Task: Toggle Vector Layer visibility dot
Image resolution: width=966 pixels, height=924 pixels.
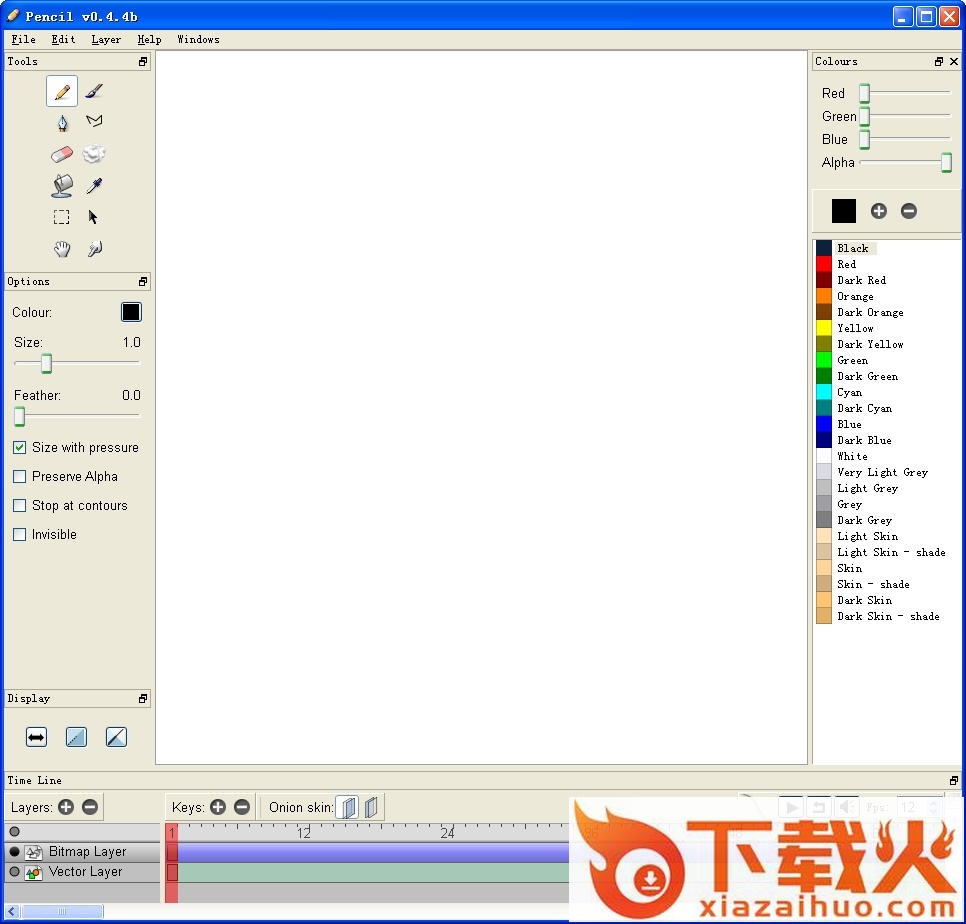Action: coord(14,872)
